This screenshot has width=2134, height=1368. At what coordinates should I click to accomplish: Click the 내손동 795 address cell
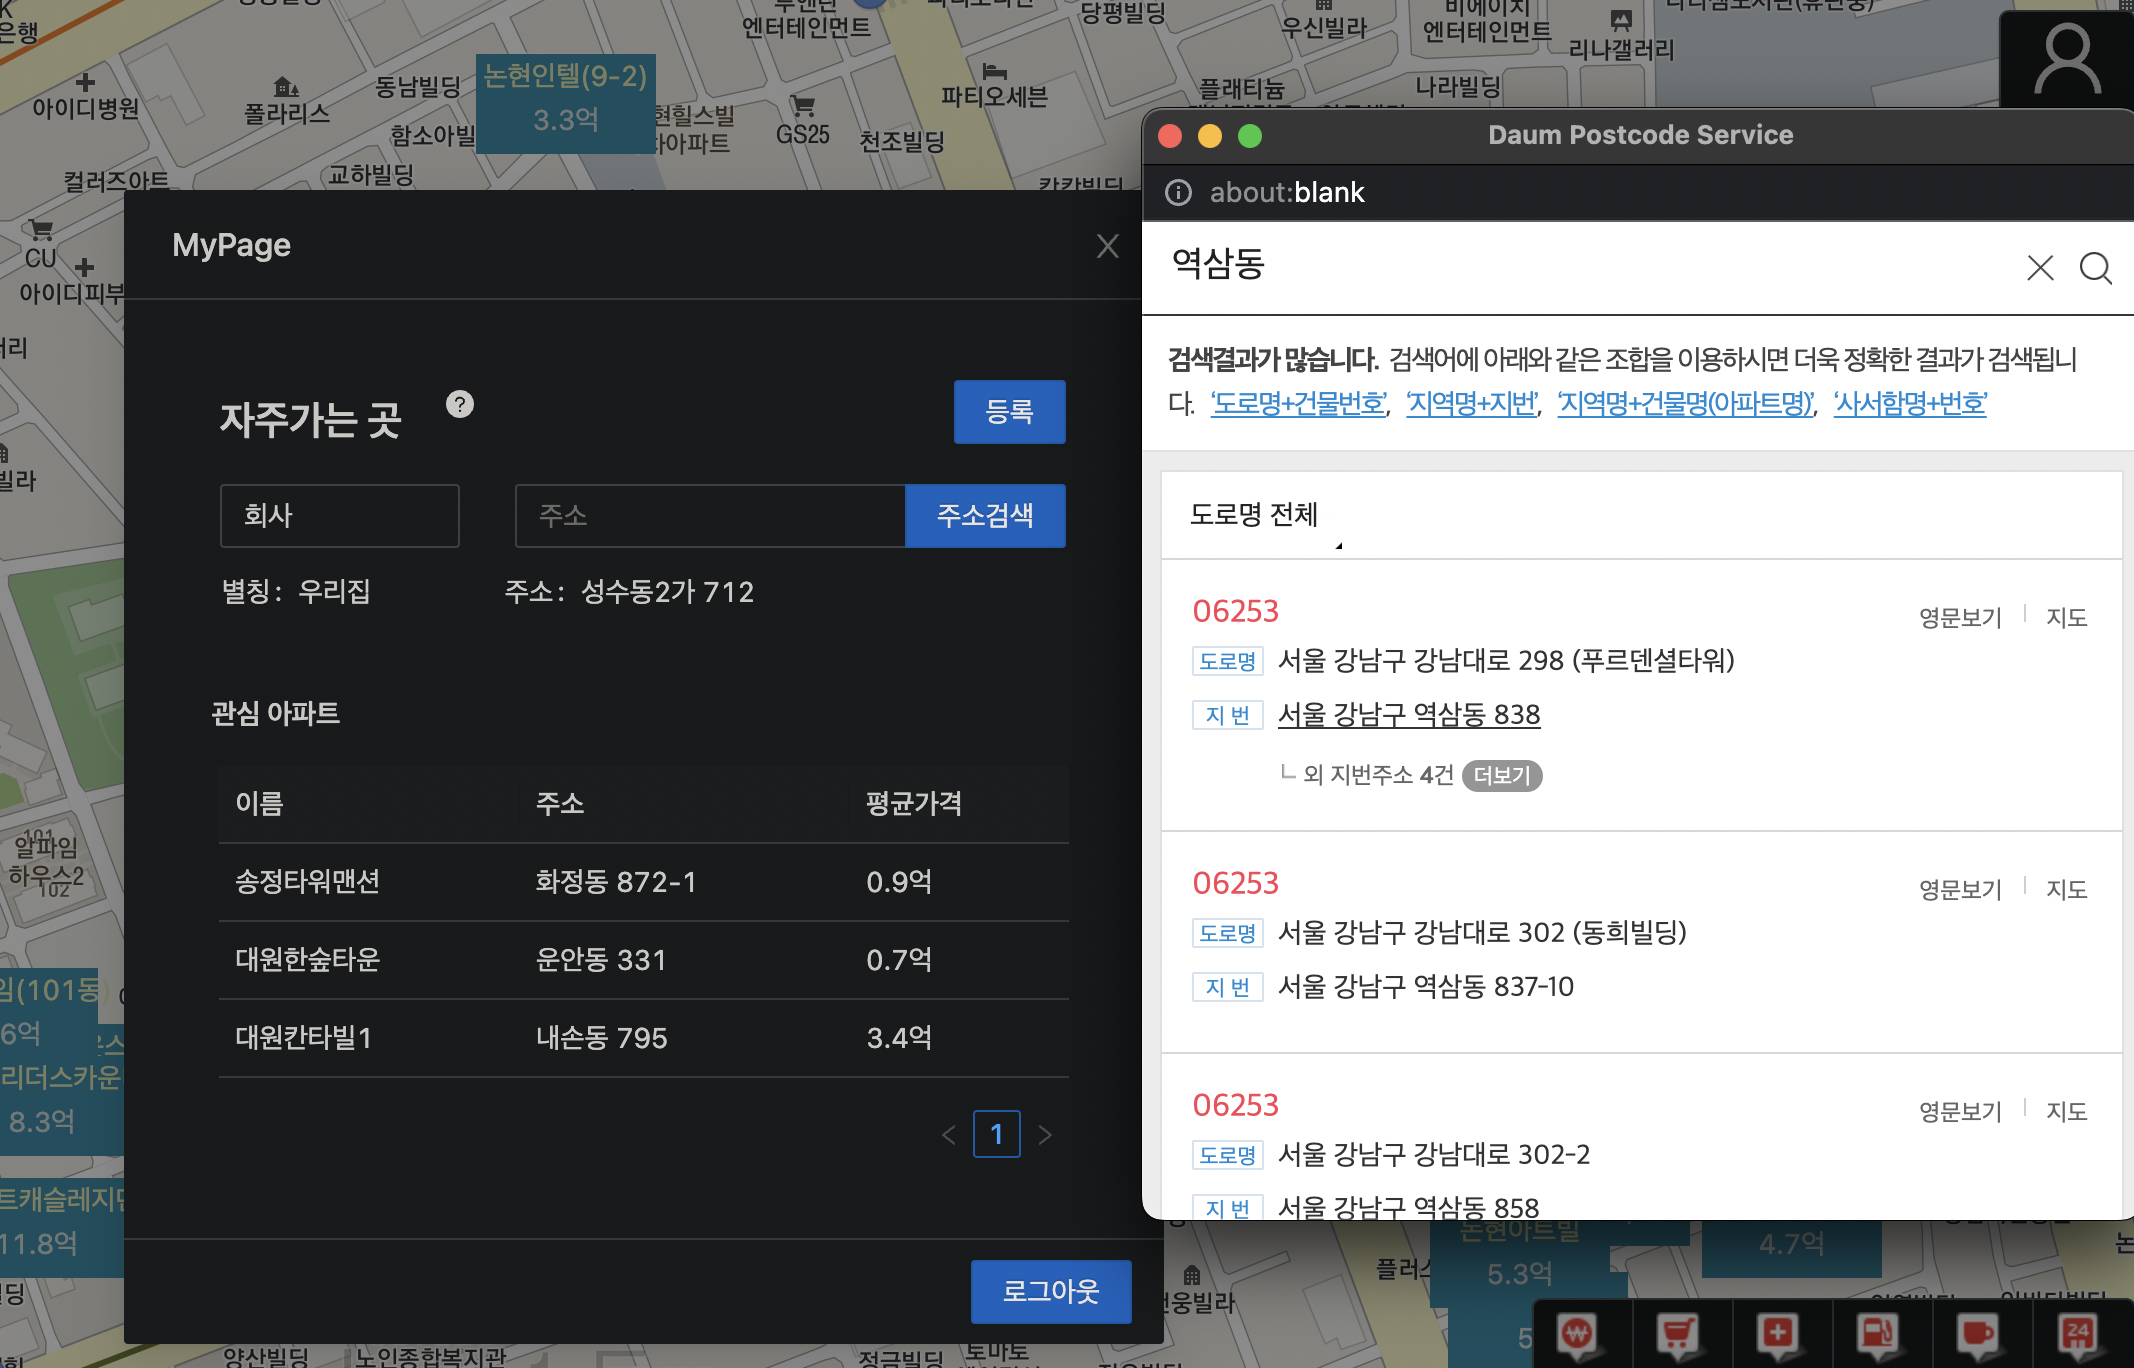[x=601, y=1038]
